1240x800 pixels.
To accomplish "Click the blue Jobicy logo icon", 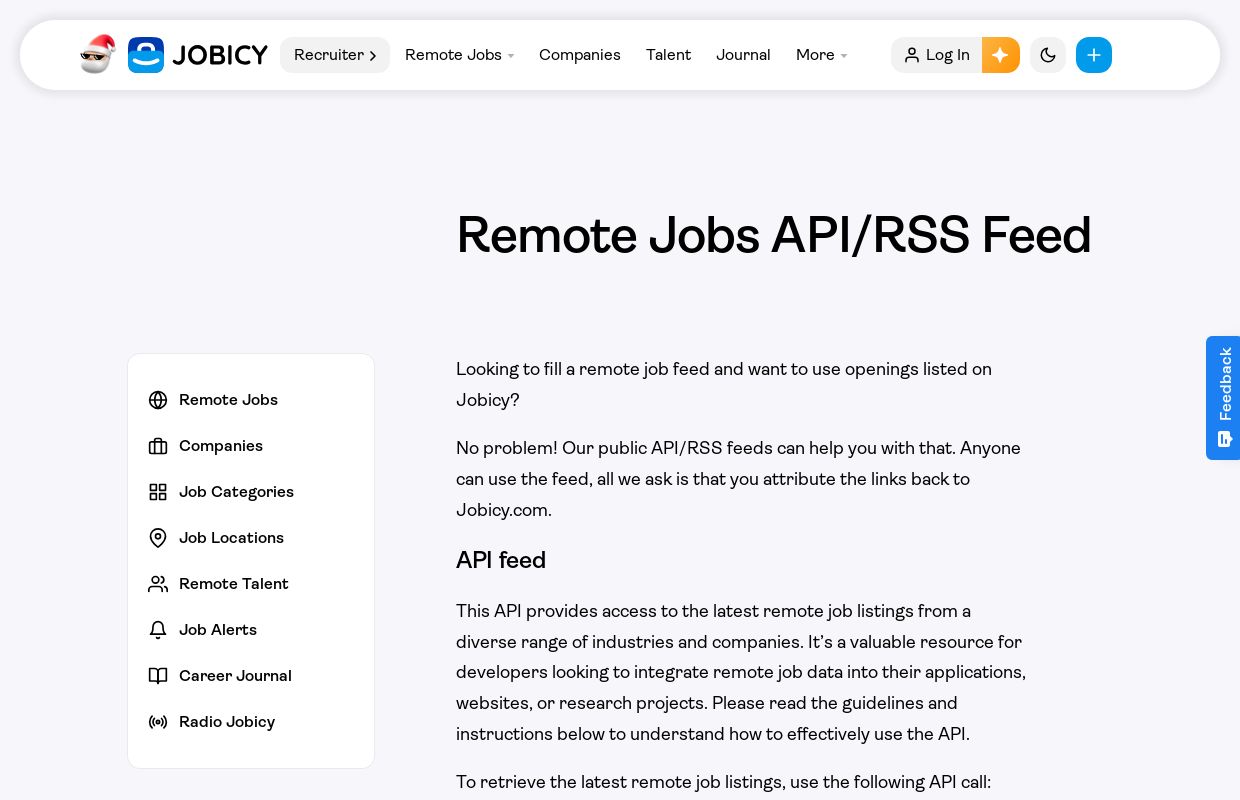I will pos(146,55).
